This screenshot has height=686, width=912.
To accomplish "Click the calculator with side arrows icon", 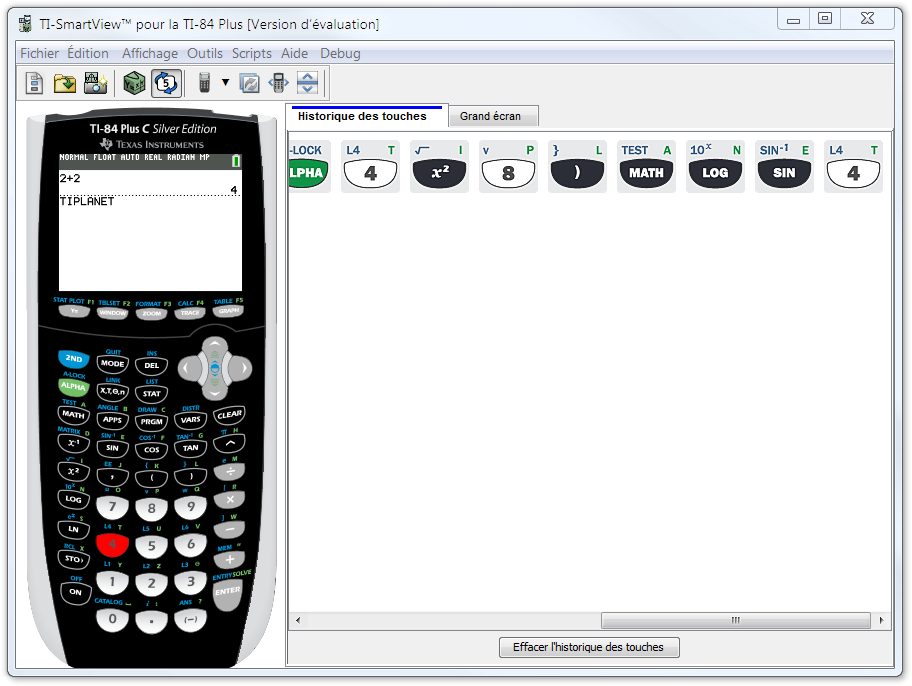I will (x=279, y=83).
